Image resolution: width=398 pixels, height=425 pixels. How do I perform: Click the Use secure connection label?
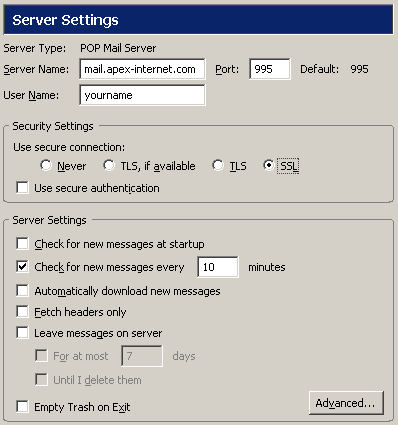[69, 147]
